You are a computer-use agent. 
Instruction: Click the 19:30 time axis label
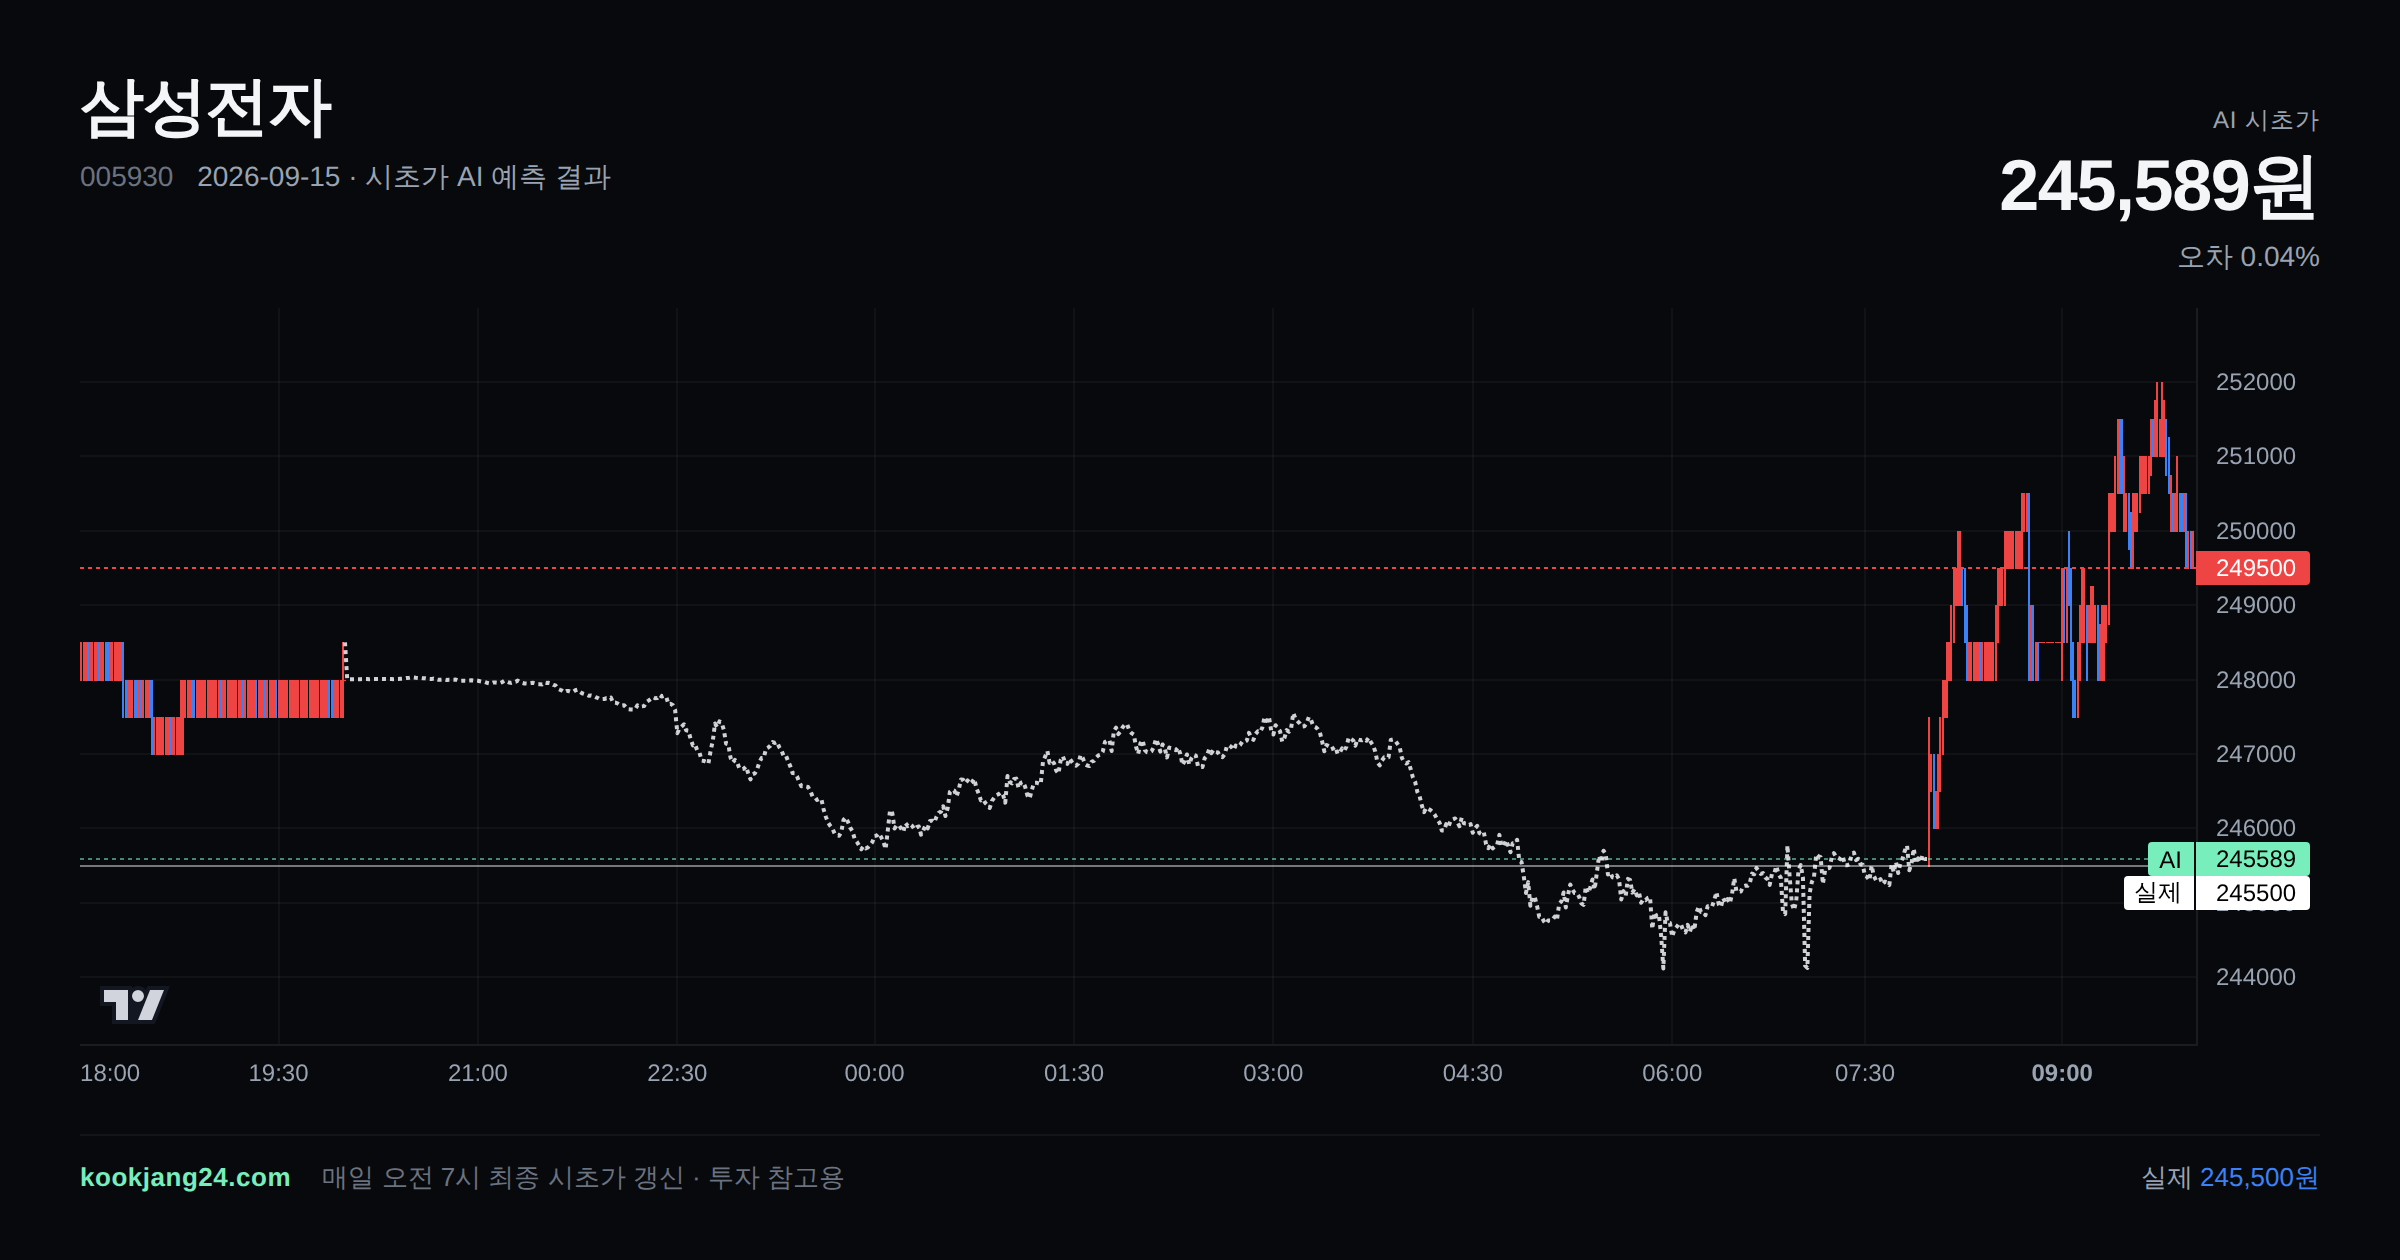point(278,1073)
